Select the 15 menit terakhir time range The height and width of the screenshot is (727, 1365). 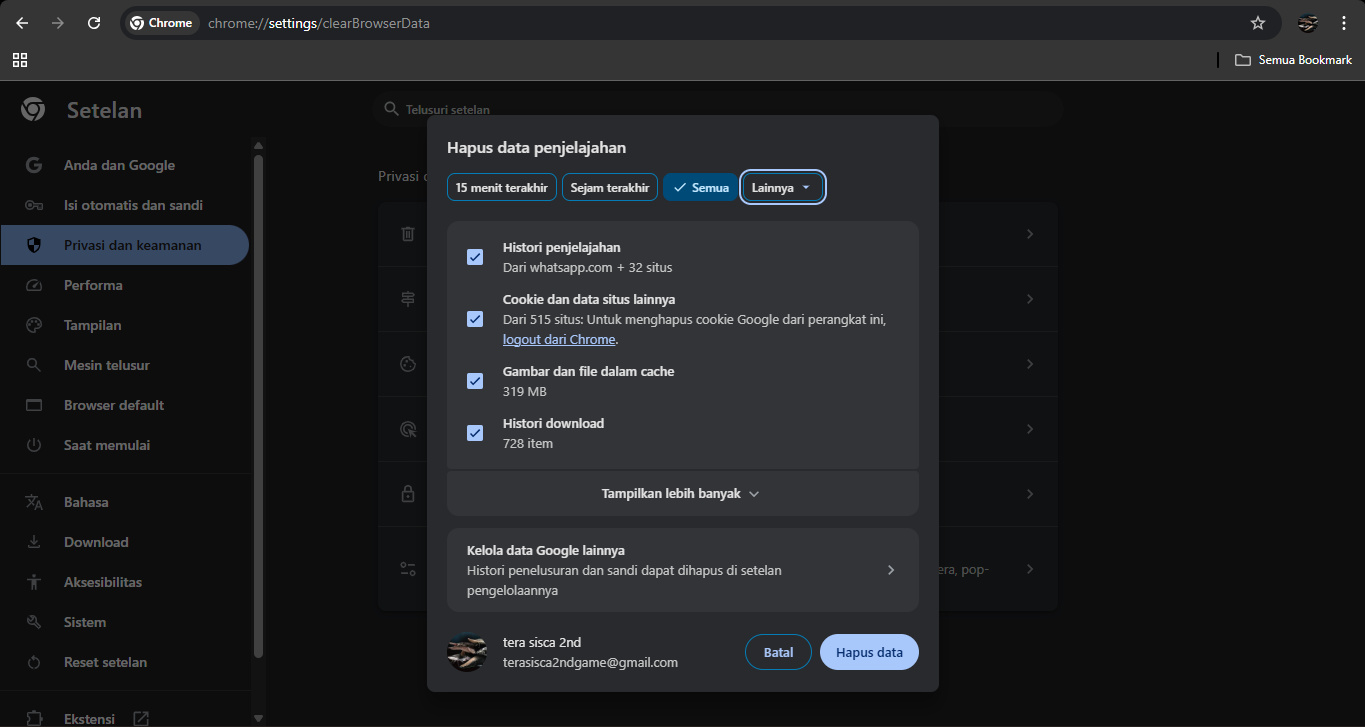coord(502,187)
